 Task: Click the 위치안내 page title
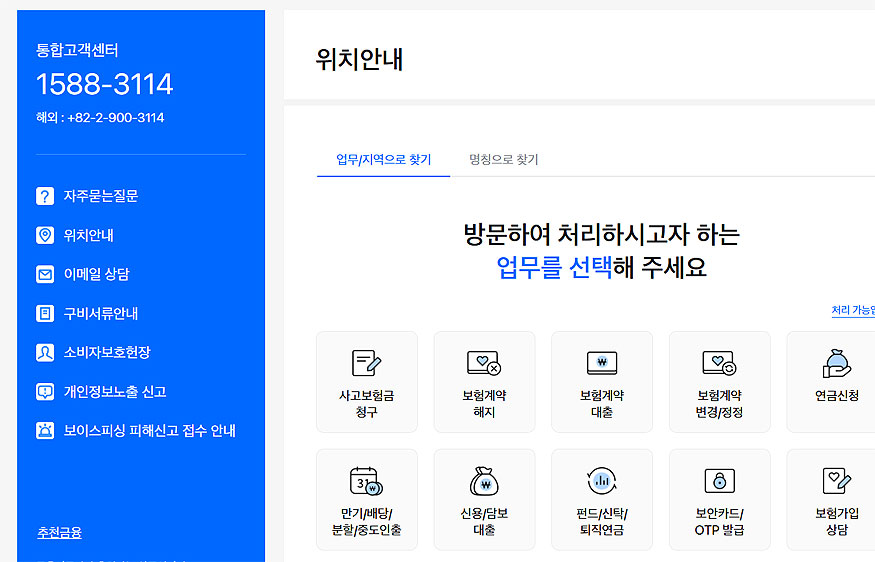359,59
